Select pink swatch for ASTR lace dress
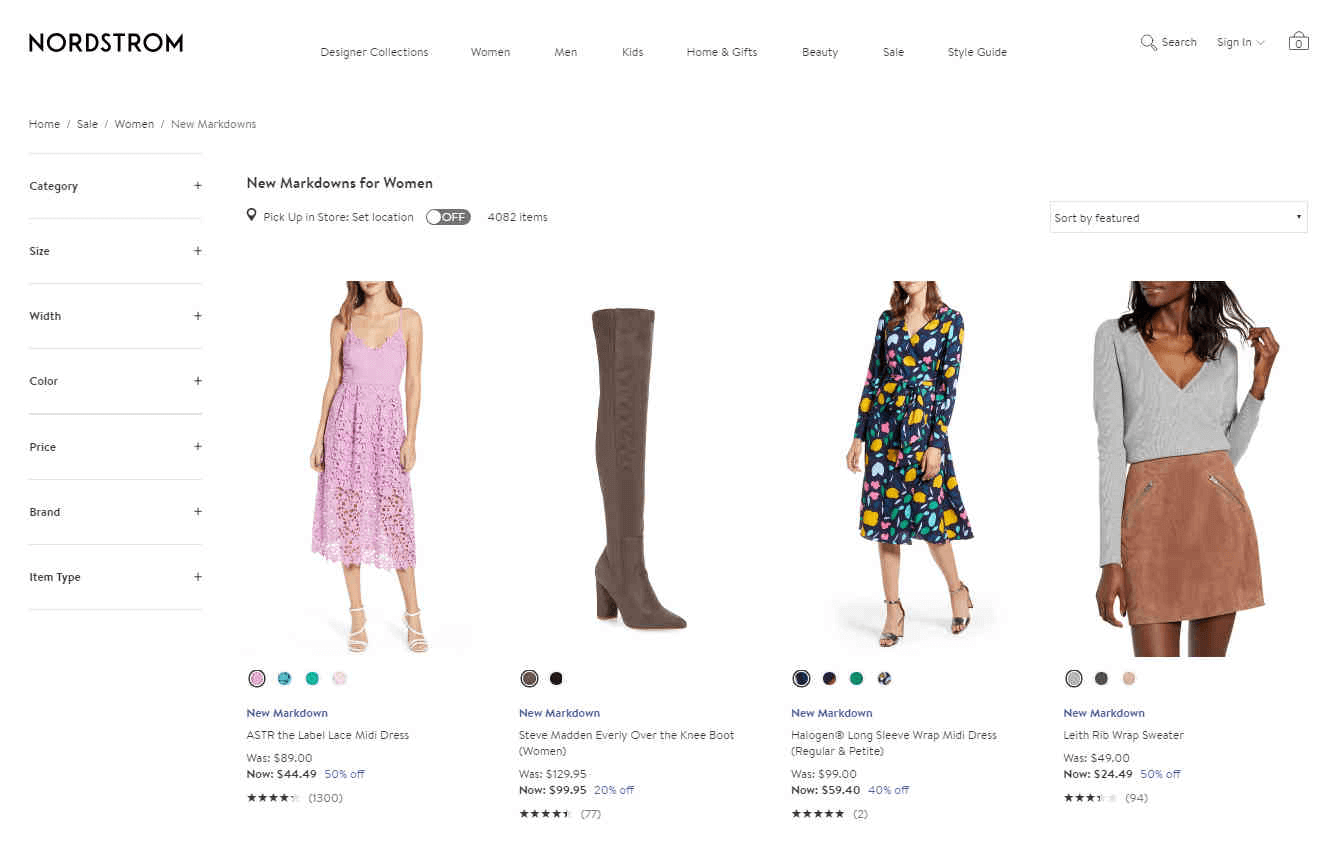 tap(257, 678)
